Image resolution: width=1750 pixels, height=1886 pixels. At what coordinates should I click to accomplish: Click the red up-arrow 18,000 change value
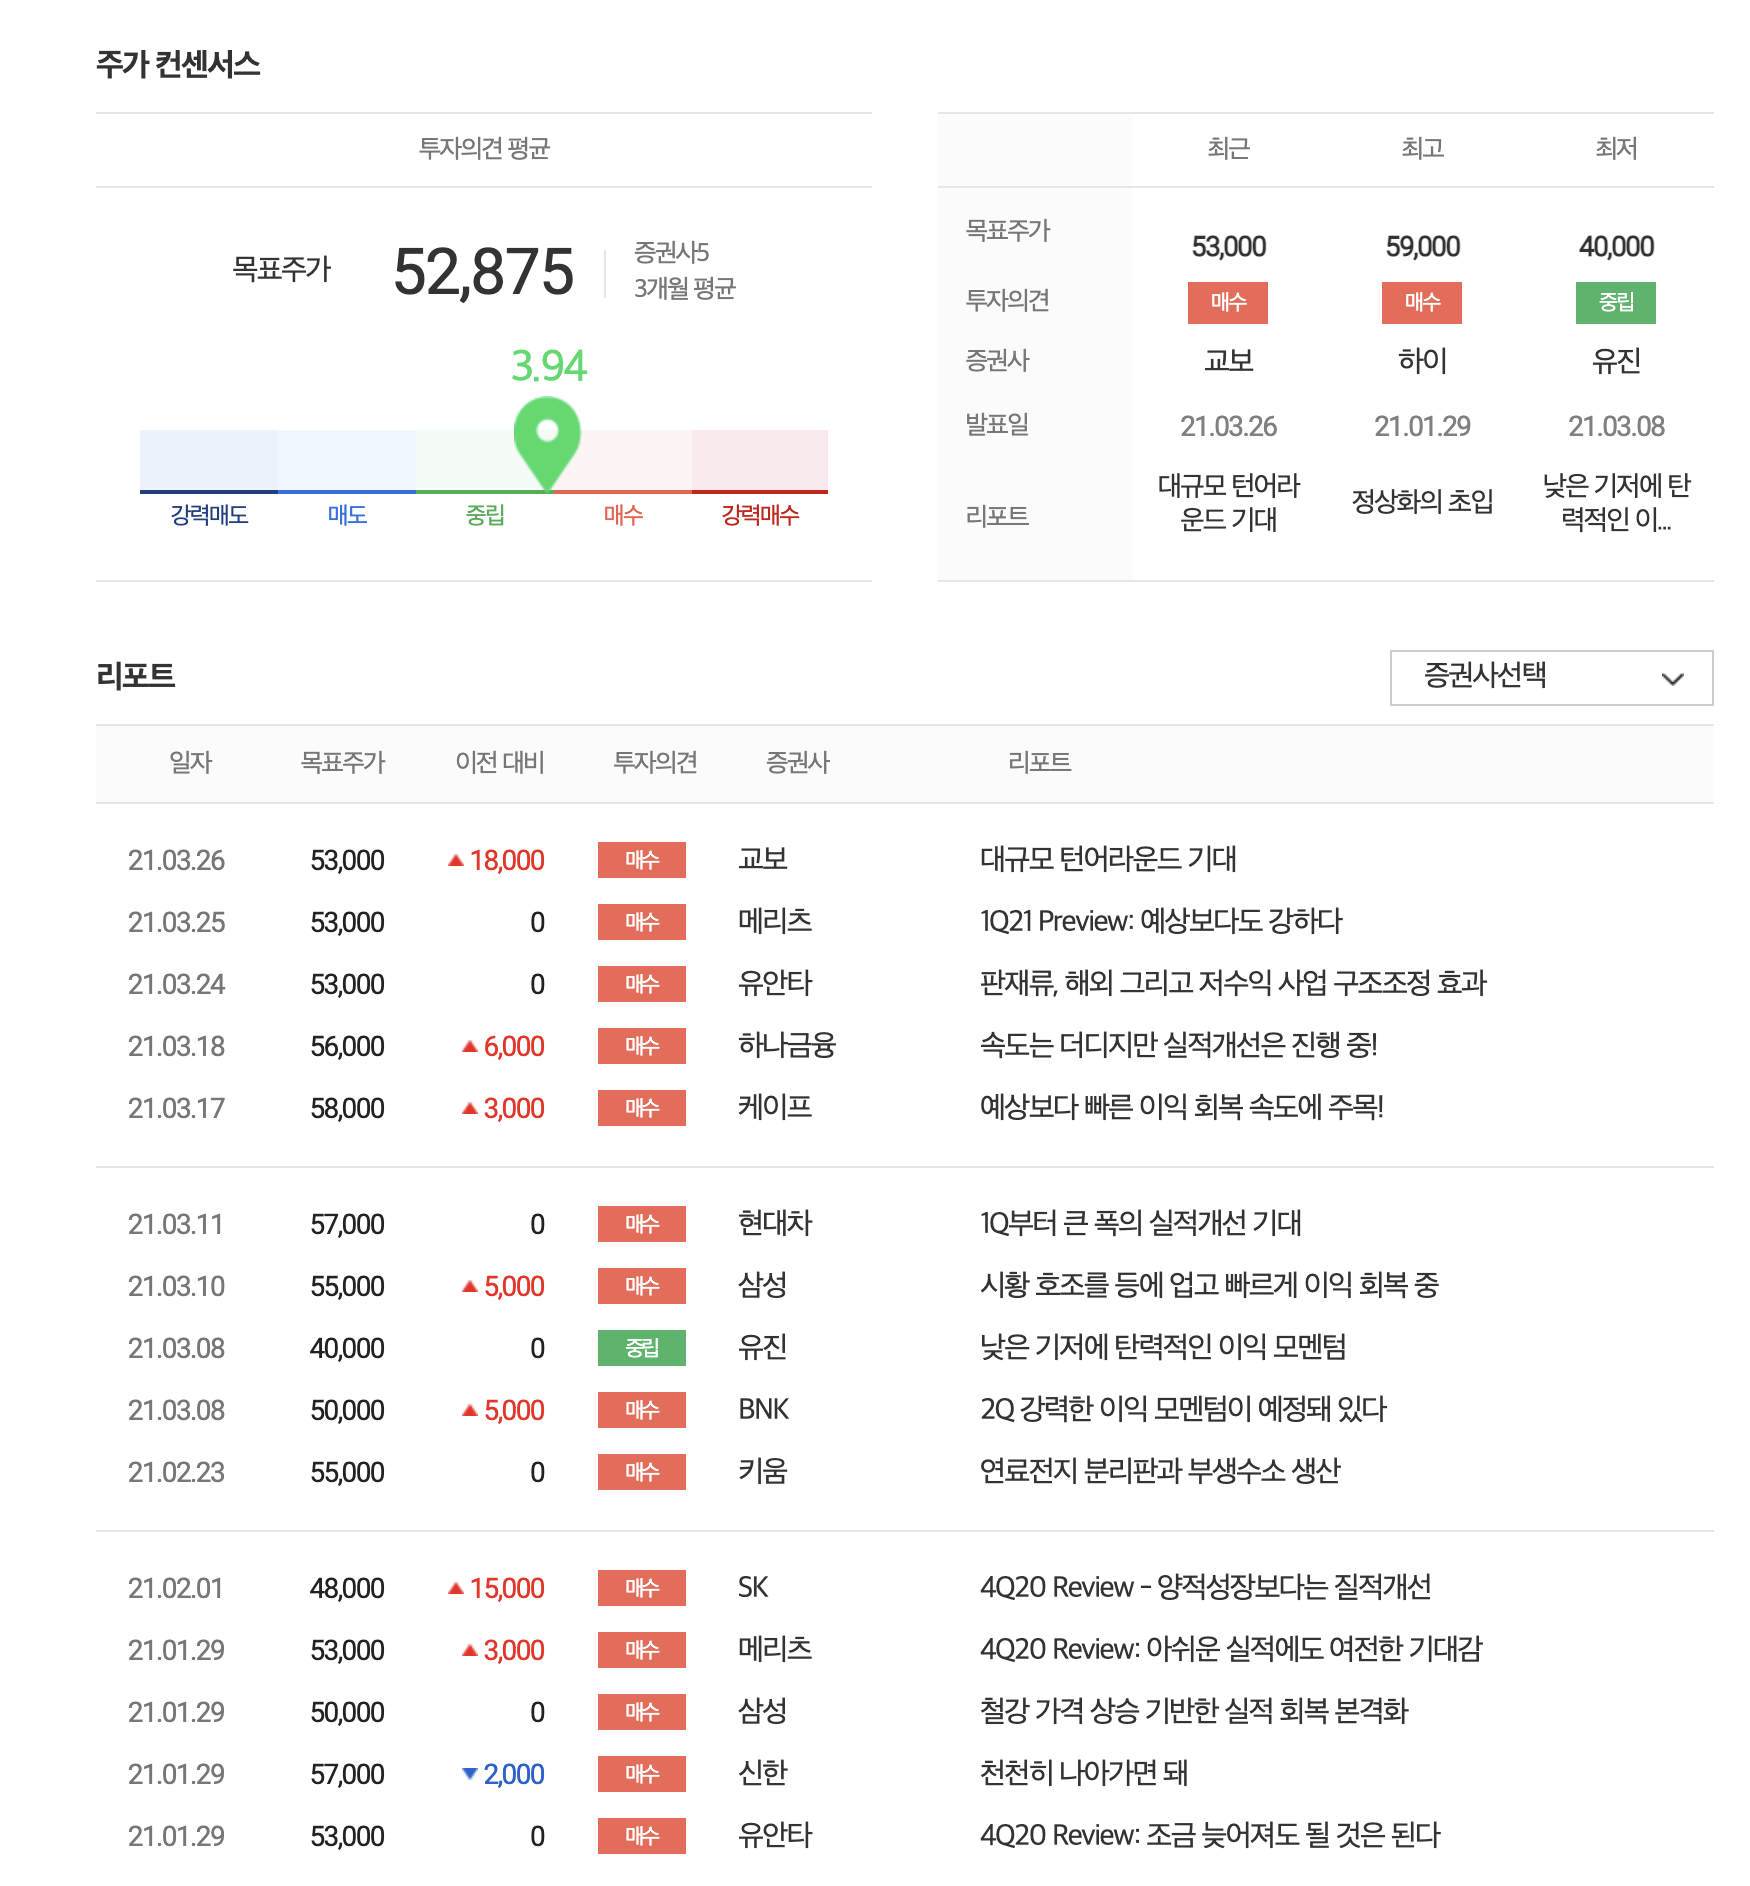pyautogui.click(x=496, y=860)
